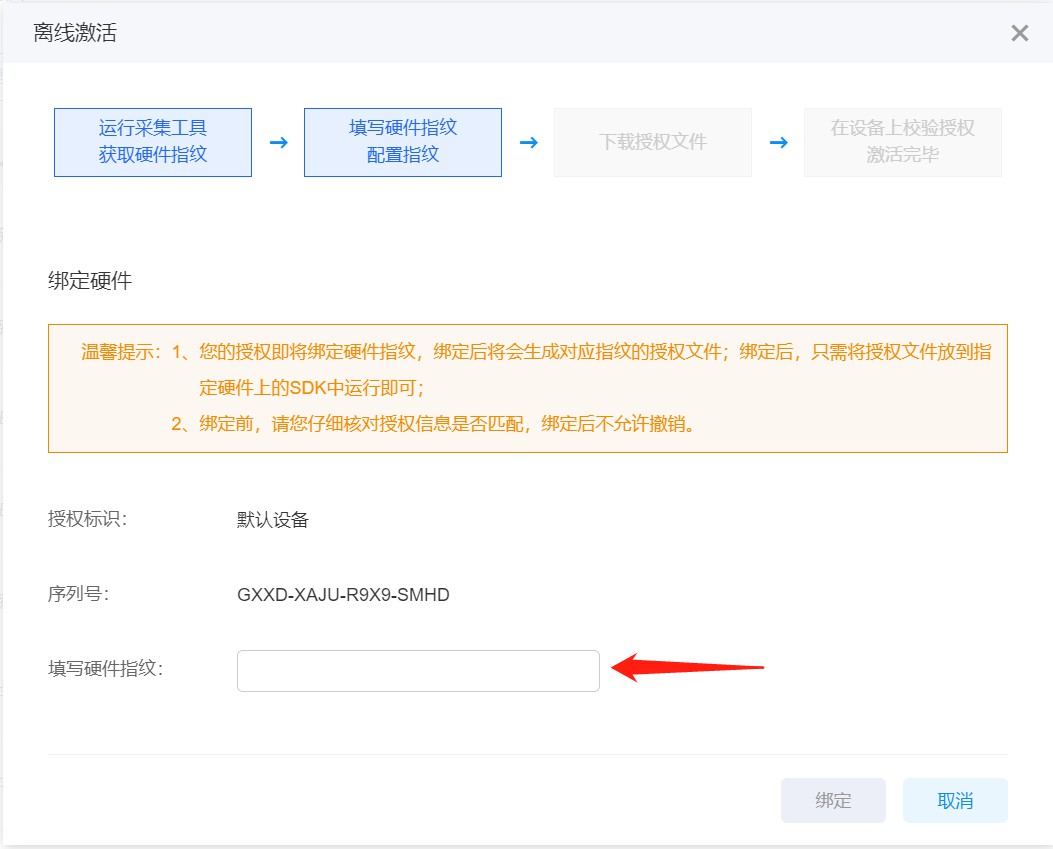This screenshot has height=849, width=1053.
Task: Click notice line 定硬件上的SDK中运行即可
Action: tap(312, 388)
